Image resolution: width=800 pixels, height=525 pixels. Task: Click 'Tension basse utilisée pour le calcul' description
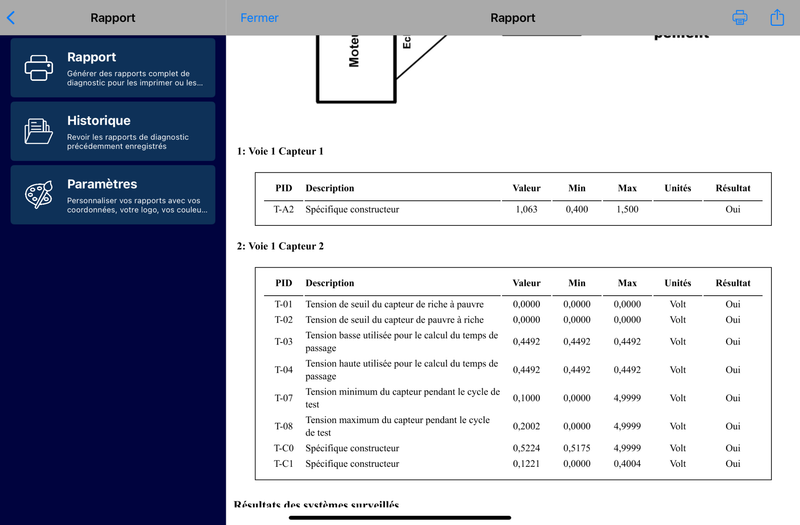(402, 341)
